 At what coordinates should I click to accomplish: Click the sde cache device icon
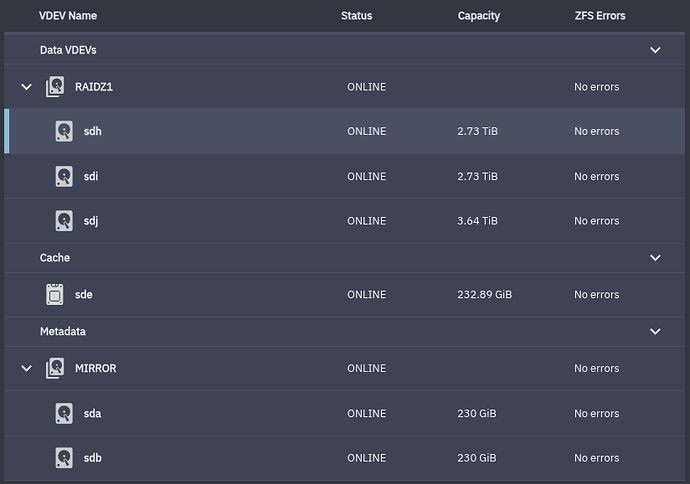tap(55, 294)
